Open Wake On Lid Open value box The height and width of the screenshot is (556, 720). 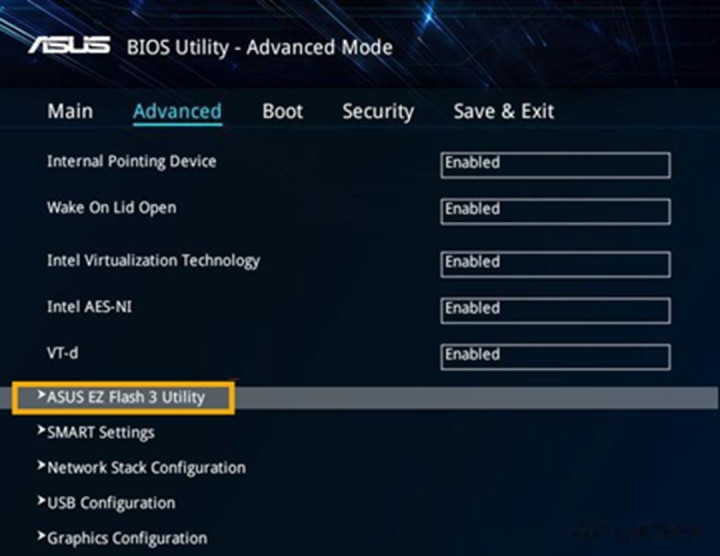555,211
